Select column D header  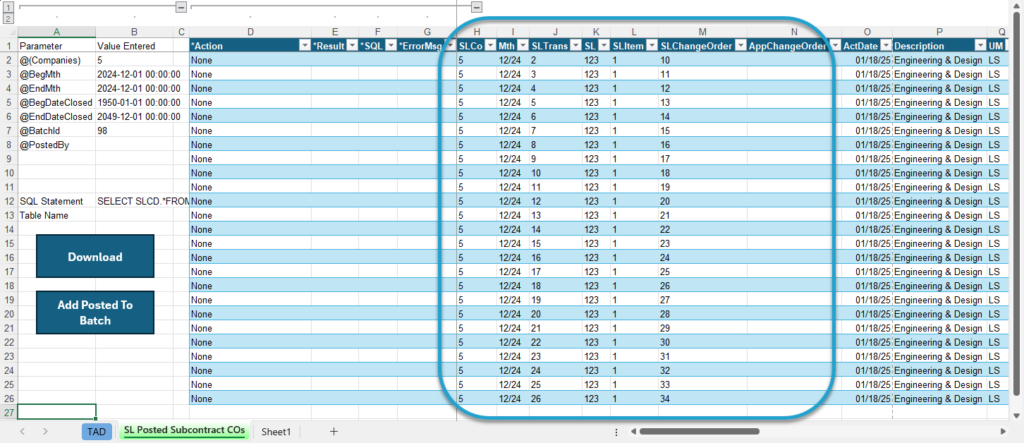coord(251,31)
